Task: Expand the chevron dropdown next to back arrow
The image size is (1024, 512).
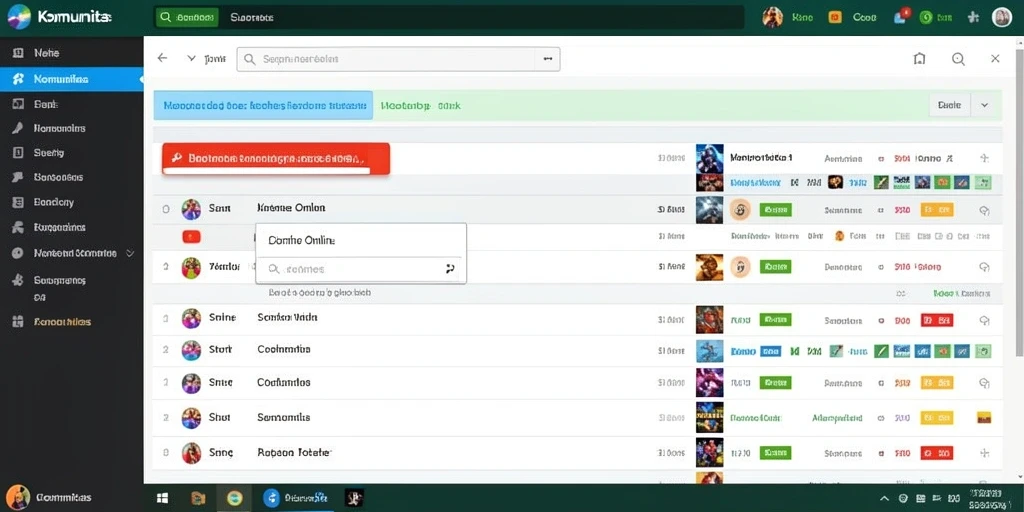Action: 191,58
